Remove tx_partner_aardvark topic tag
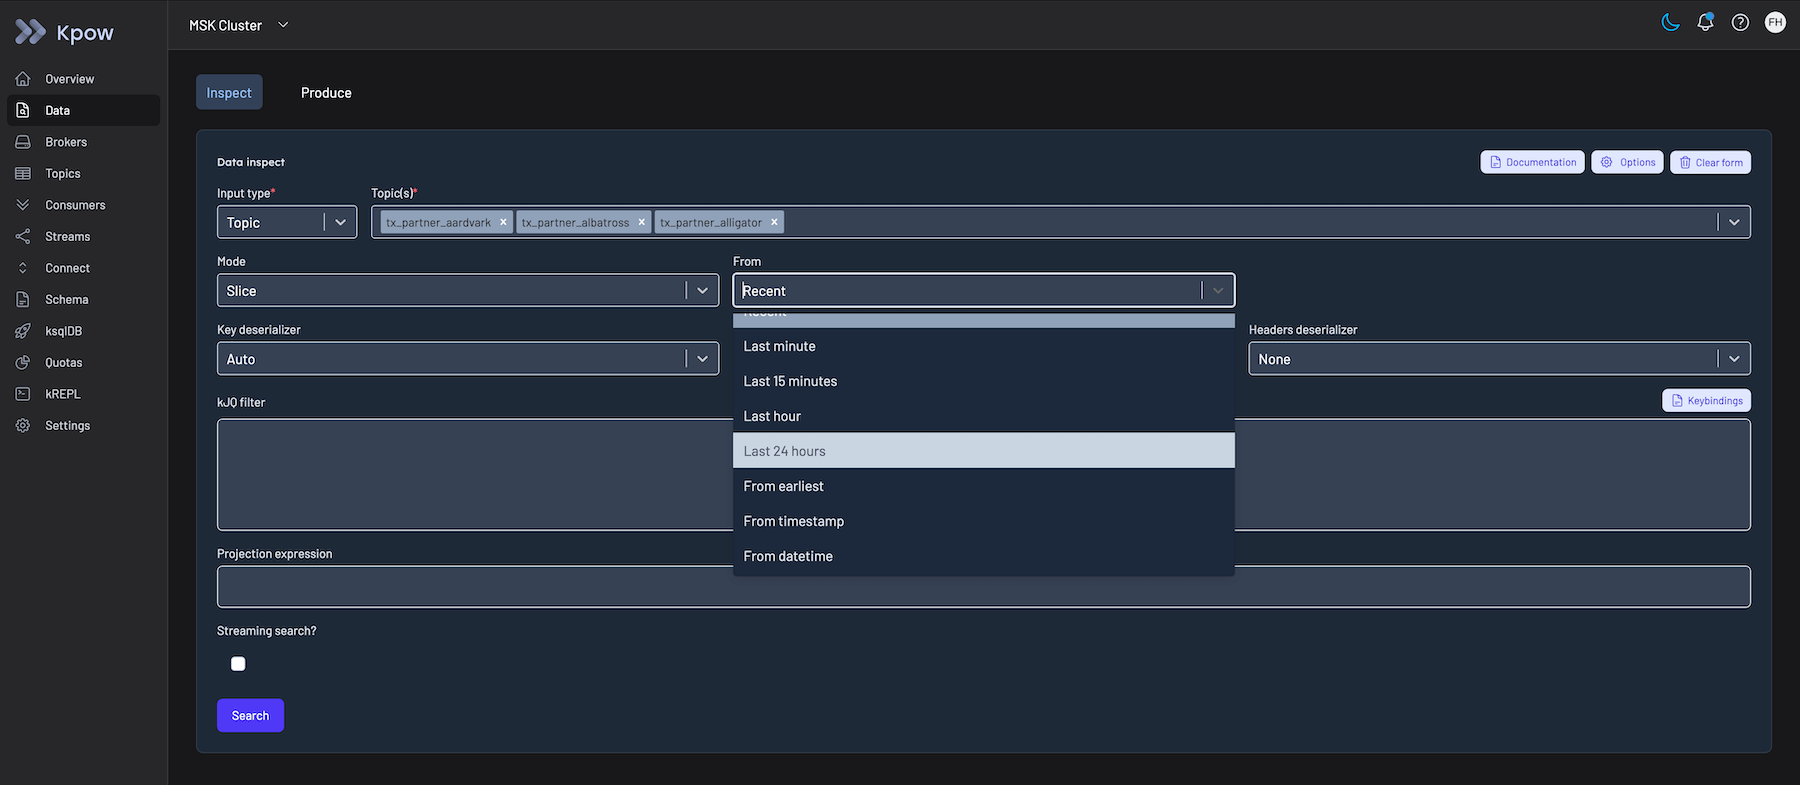1800x785 pixels. 503,222
